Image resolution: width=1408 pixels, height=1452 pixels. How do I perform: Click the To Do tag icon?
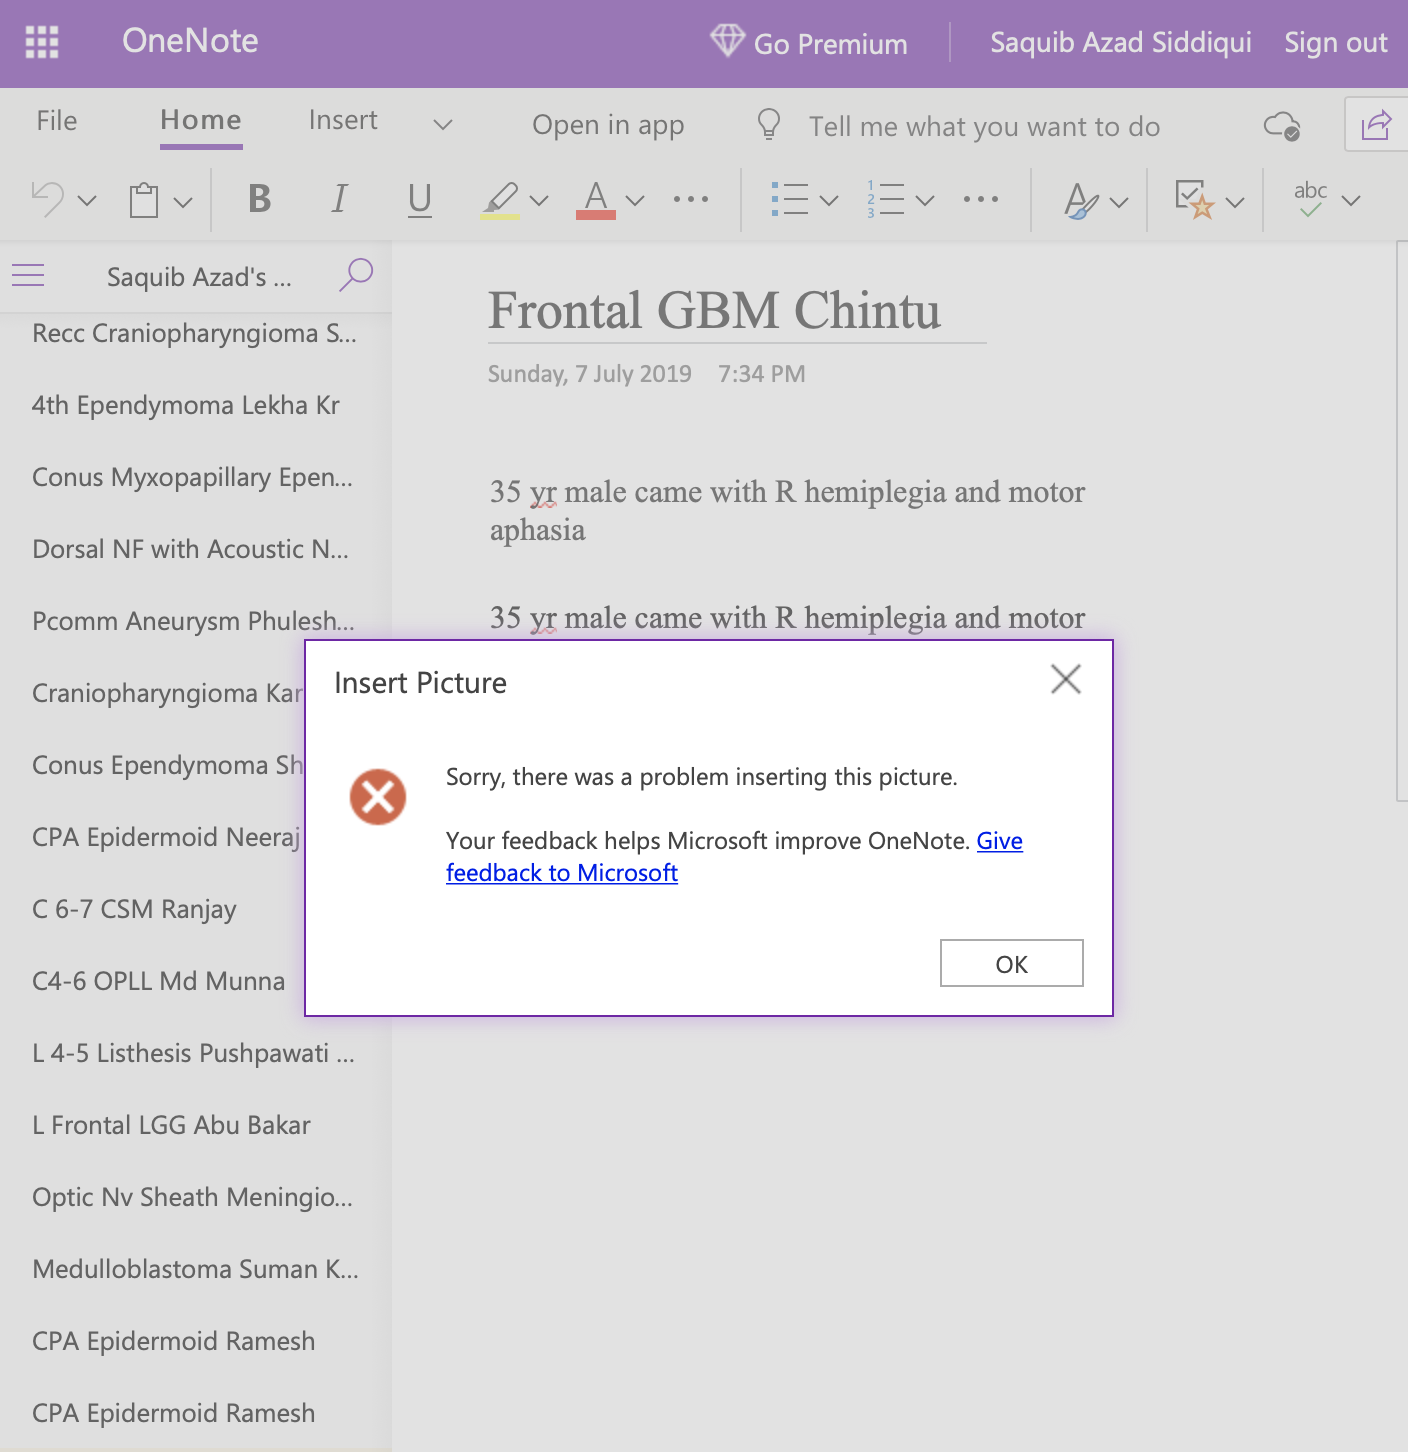coord(1195,199)
